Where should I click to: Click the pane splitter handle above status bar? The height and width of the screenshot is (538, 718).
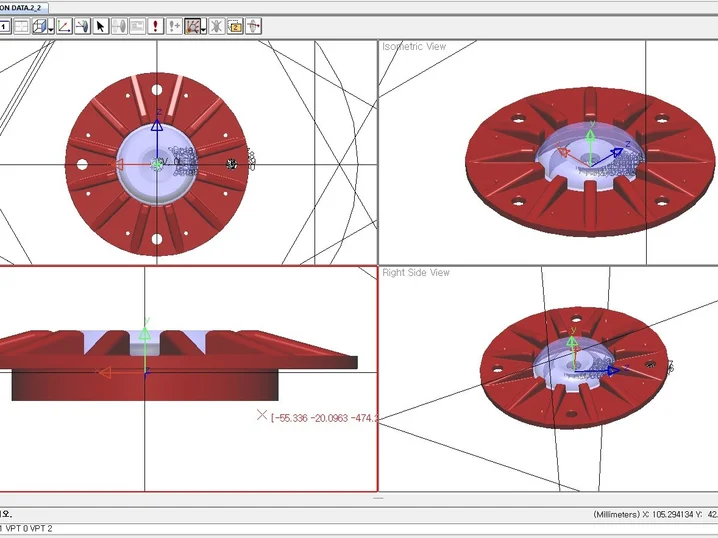point(378,497)
